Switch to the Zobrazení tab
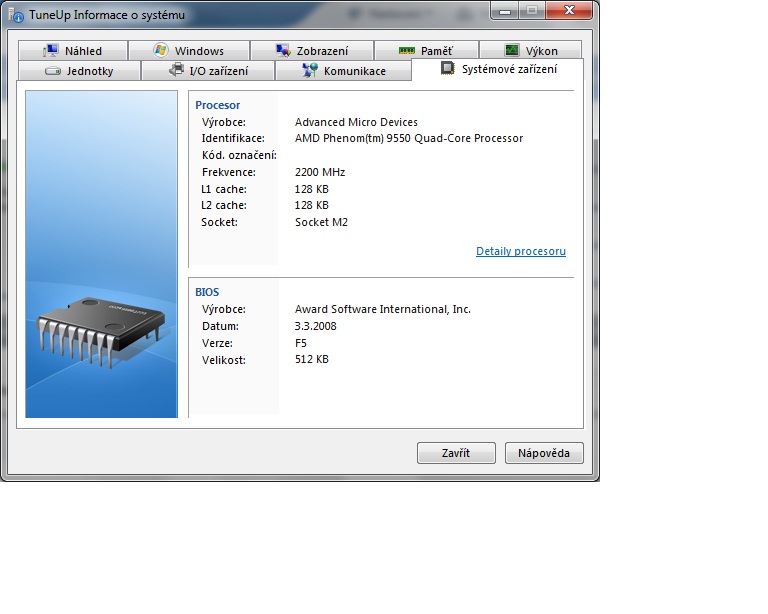 tap(312, 51)
